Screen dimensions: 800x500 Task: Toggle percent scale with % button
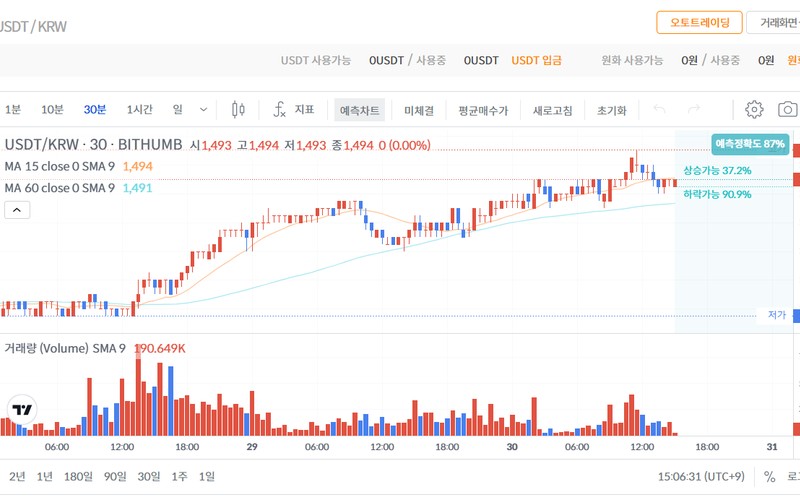click(769, 477)
